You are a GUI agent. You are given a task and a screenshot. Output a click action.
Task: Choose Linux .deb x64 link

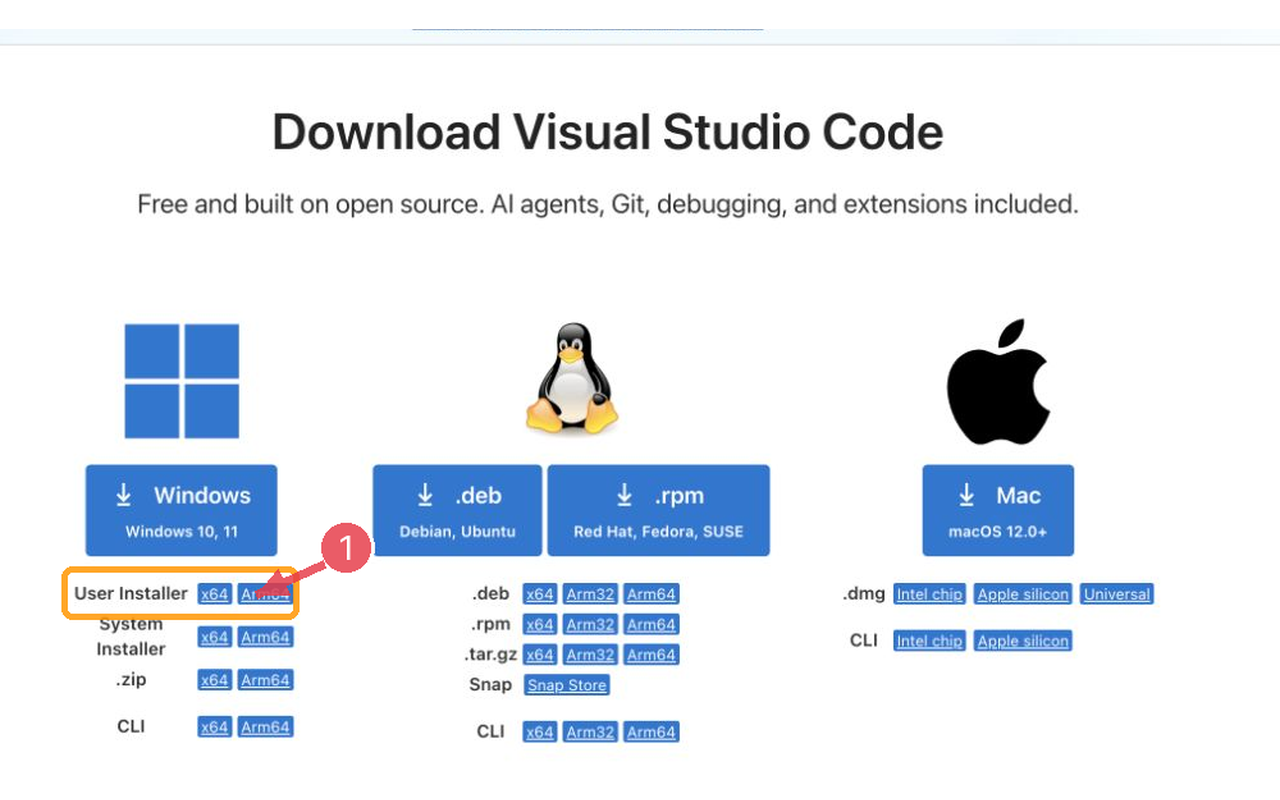[x=540, y=594]
